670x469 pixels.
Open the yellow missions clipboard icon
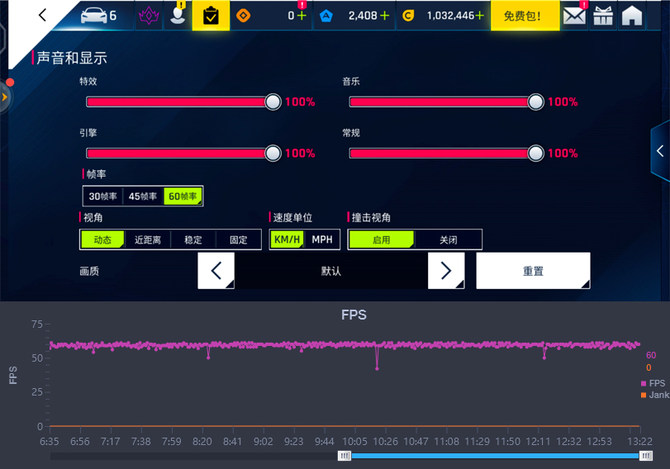click(x=210, y=16)
